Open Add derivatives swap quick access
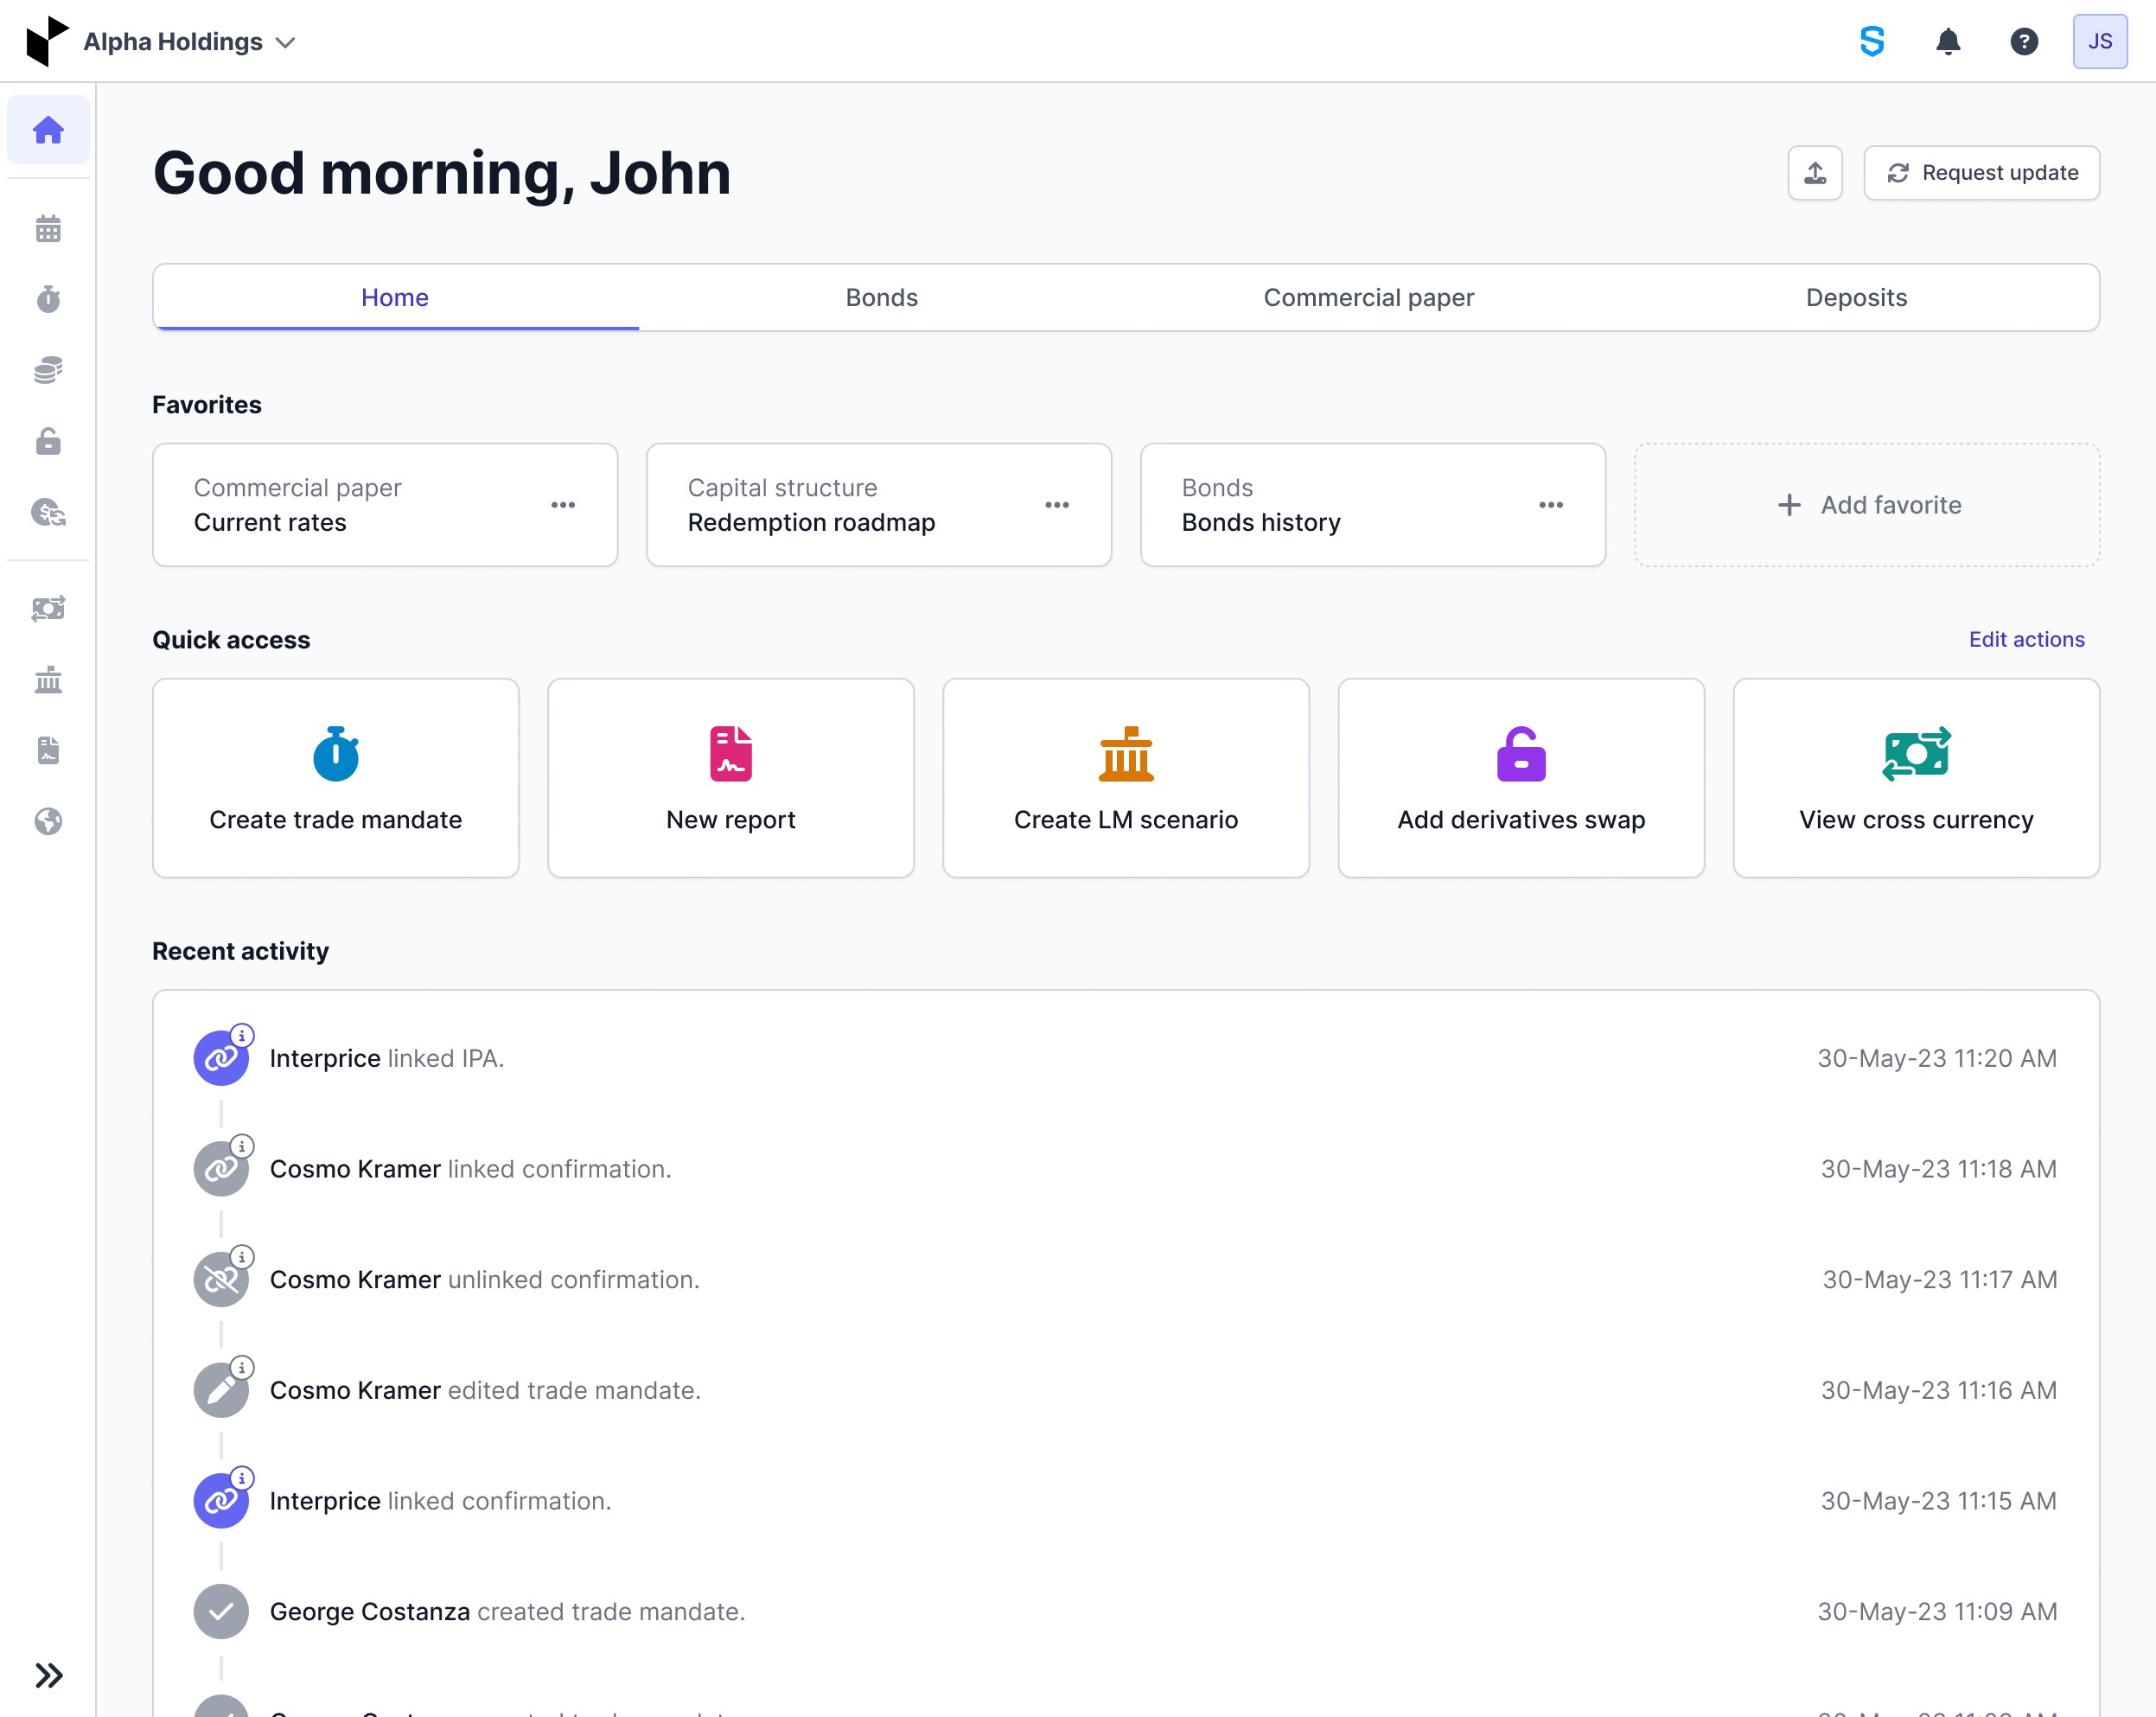The image size is (2156, 1717). (x=1521, y=778)
